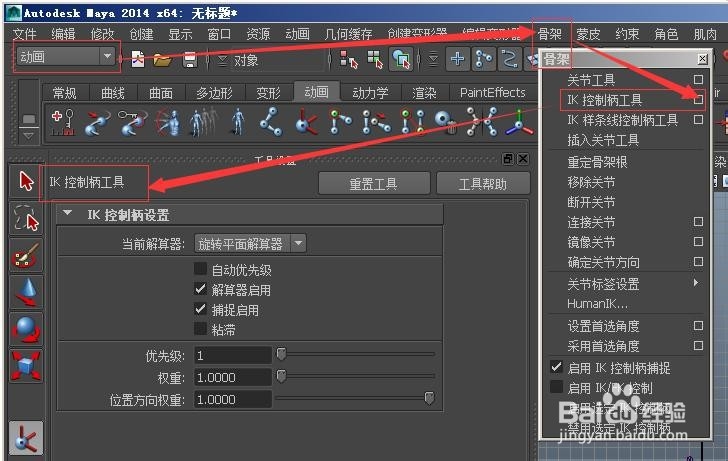Choose the Paint Selection brush tool
This screenshot has width=728, height=461.
point(26,255)
